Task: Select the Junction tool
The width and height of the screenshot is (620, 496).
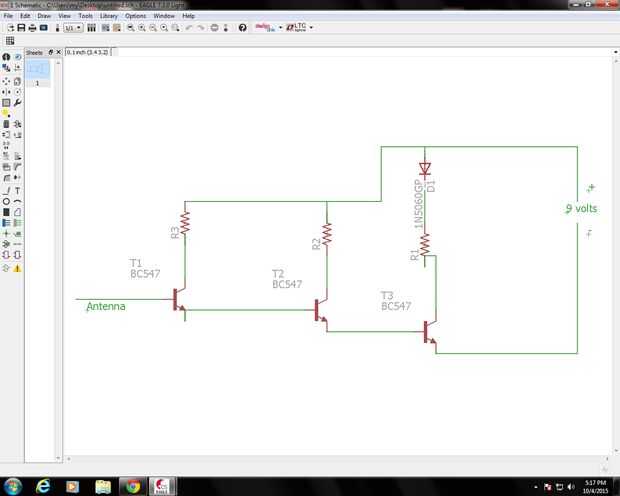Action: [6, 234]
